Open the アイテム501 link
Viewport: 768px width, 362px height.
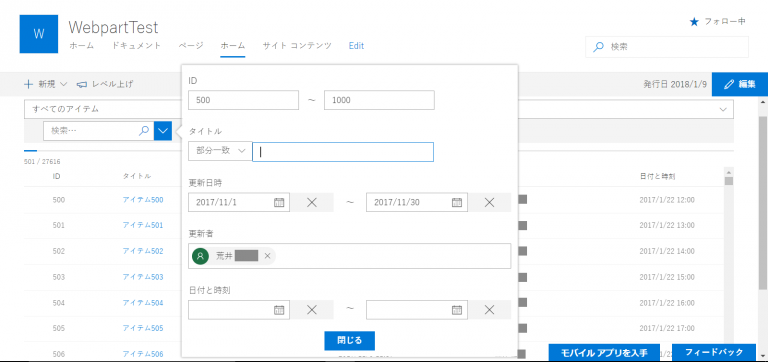click(x=143, y=225)
